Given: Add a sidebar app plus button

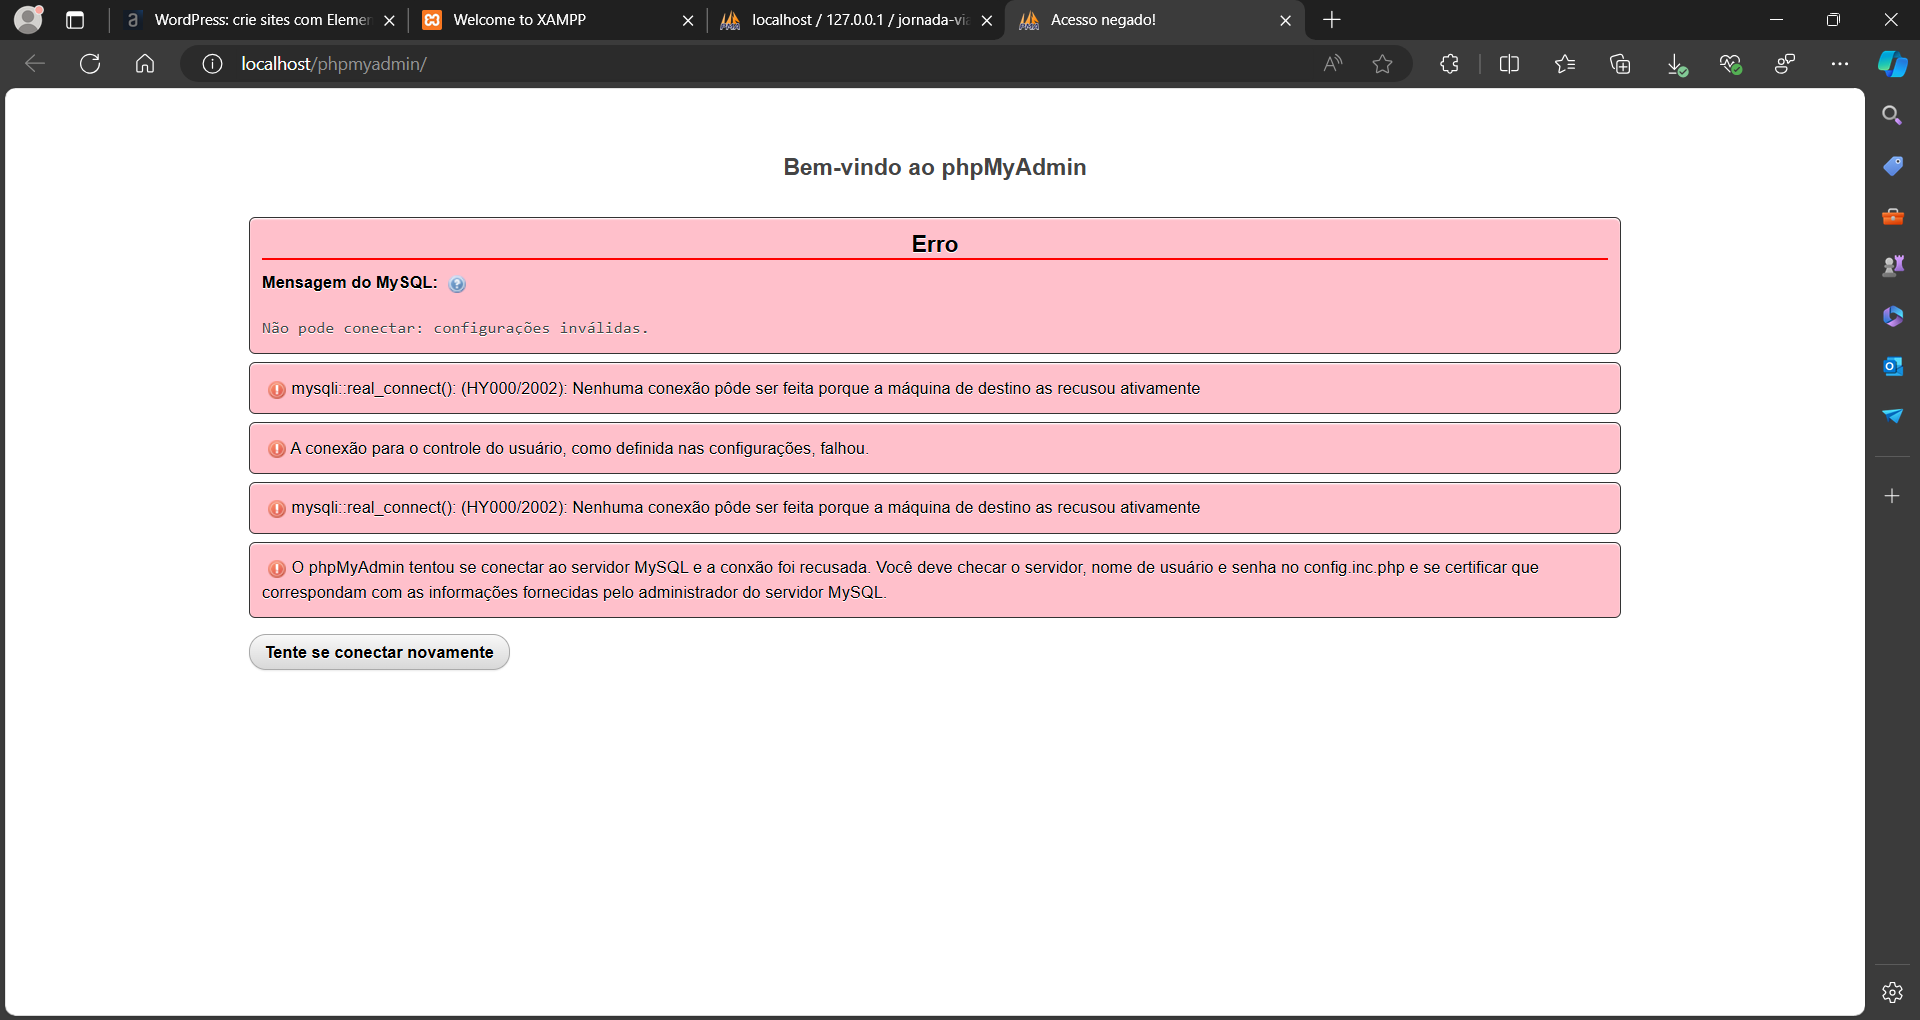Looking at the screenshot, I should point(1892,496).
